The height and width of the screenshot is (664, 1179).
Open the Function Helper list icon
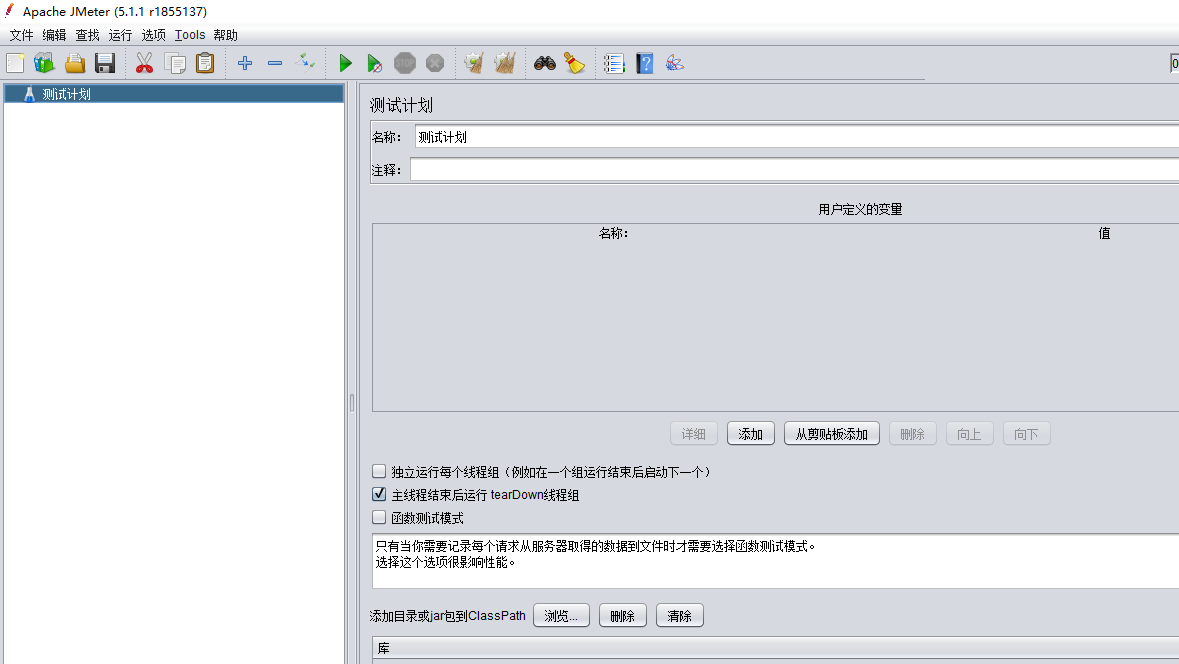tap(614, 63)
